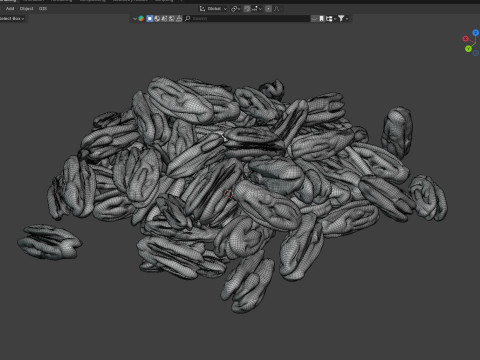Click the proportional falloff curve icon

coord(277,9)
